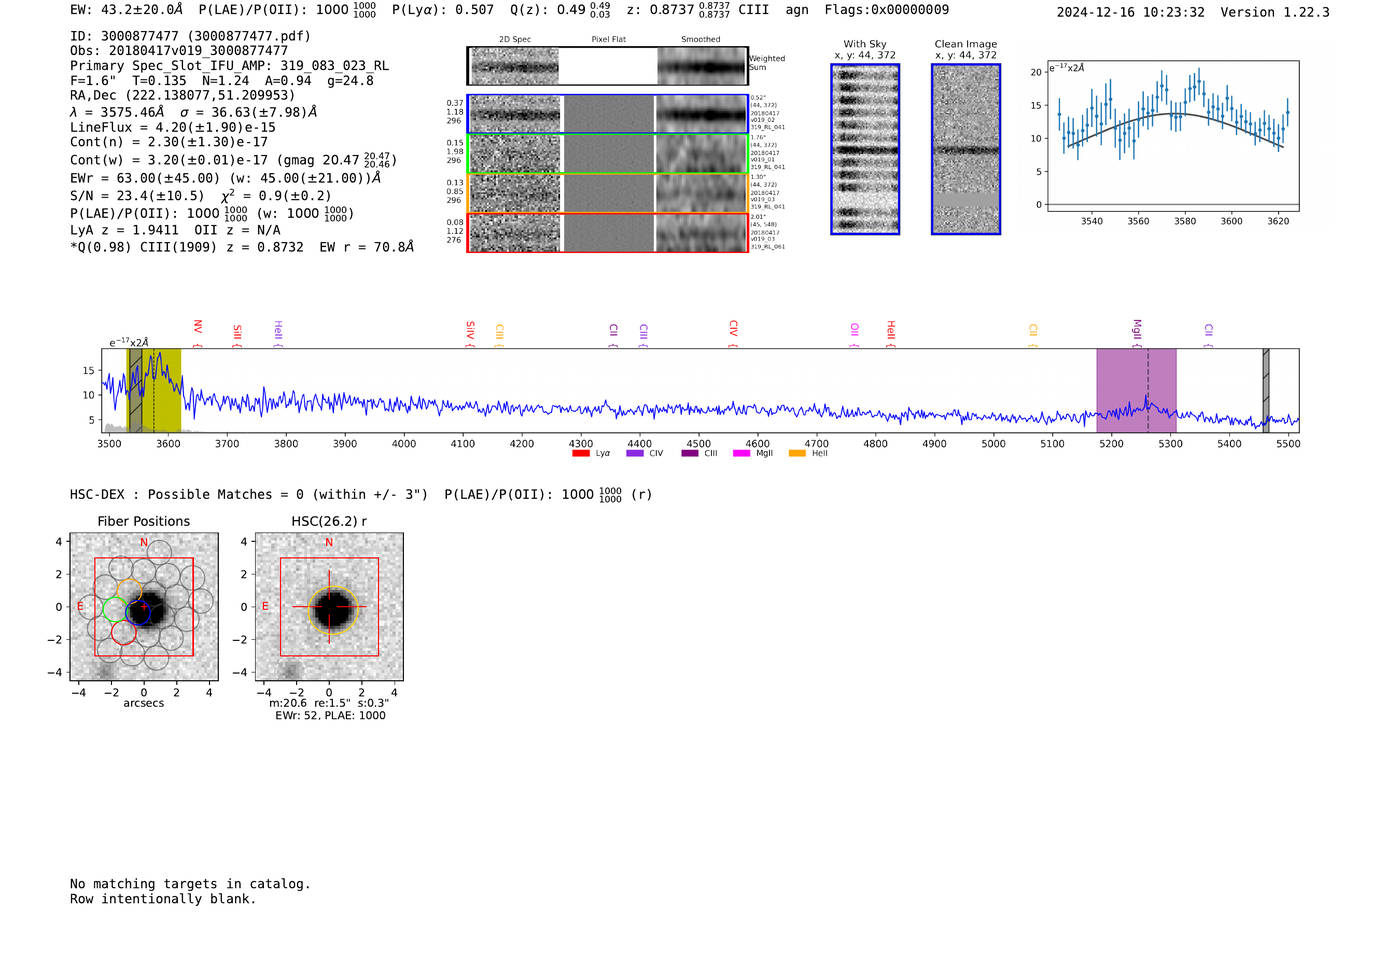This screenshot has width=1400, height=953.
Task: Click the blue fiber circle in Fiber Positions
Action: pyautogui.click(x=138, y=613)
